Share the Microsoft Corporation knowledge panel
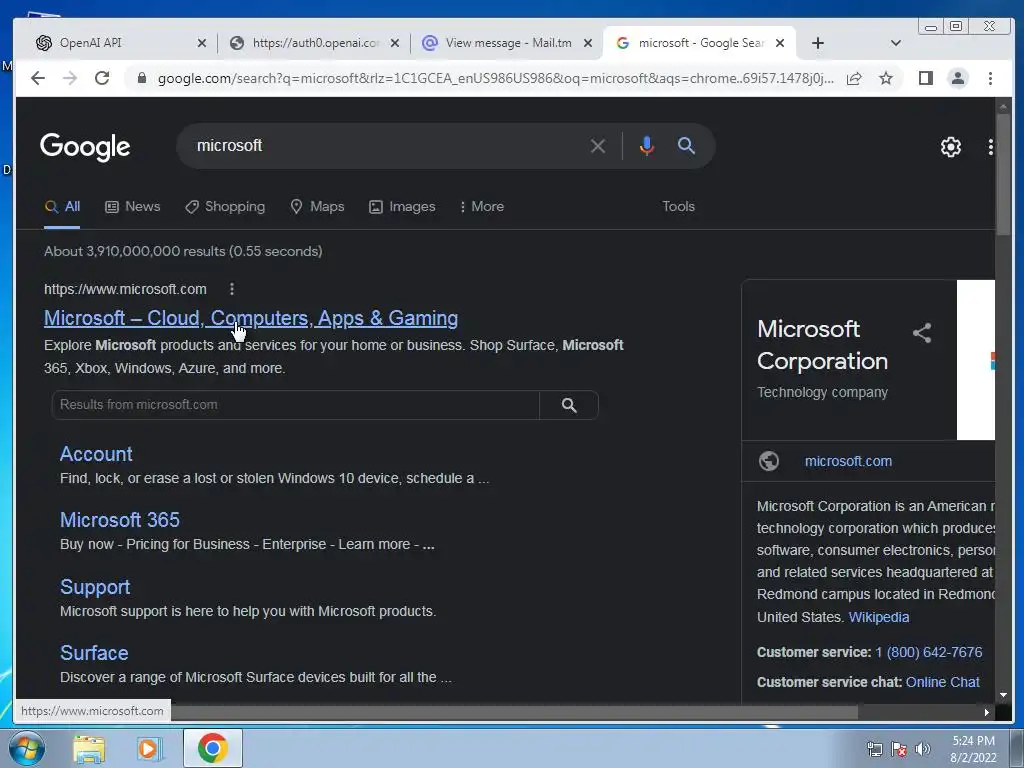The width and height of the screenshot is (1024, 768). point(921,333)
